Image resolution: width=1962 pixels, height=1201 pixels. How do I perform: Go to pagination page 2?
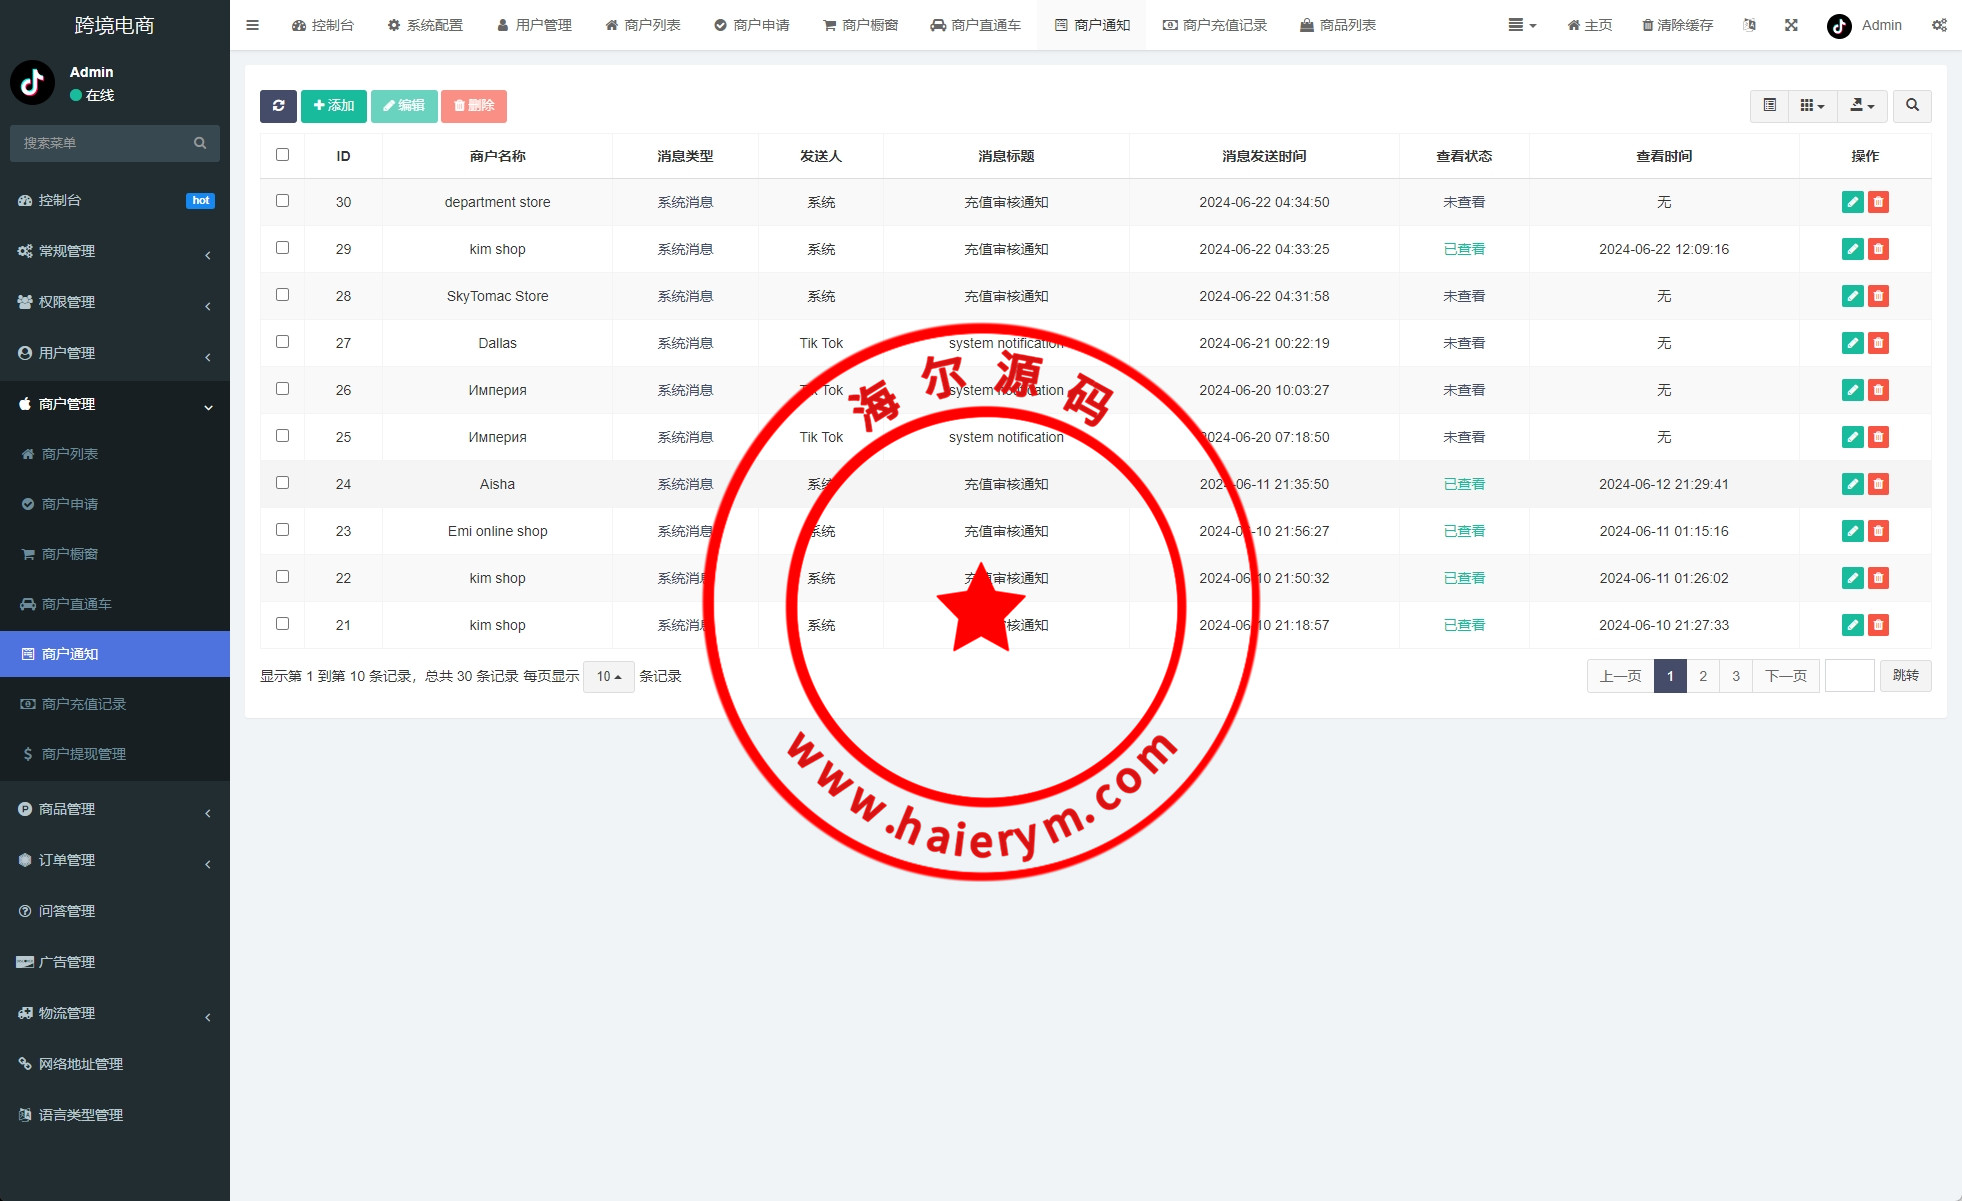click(x=1703, y=676)
